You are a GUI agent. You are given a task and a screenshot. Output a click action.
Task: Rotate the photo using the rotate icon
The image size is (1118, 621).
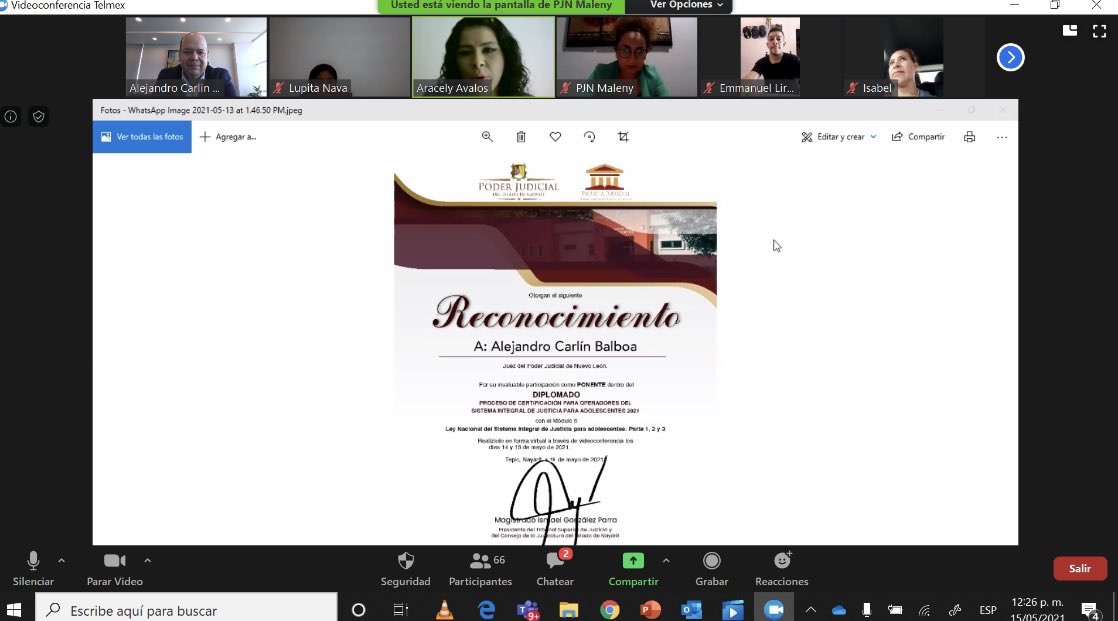pos(590,137)
